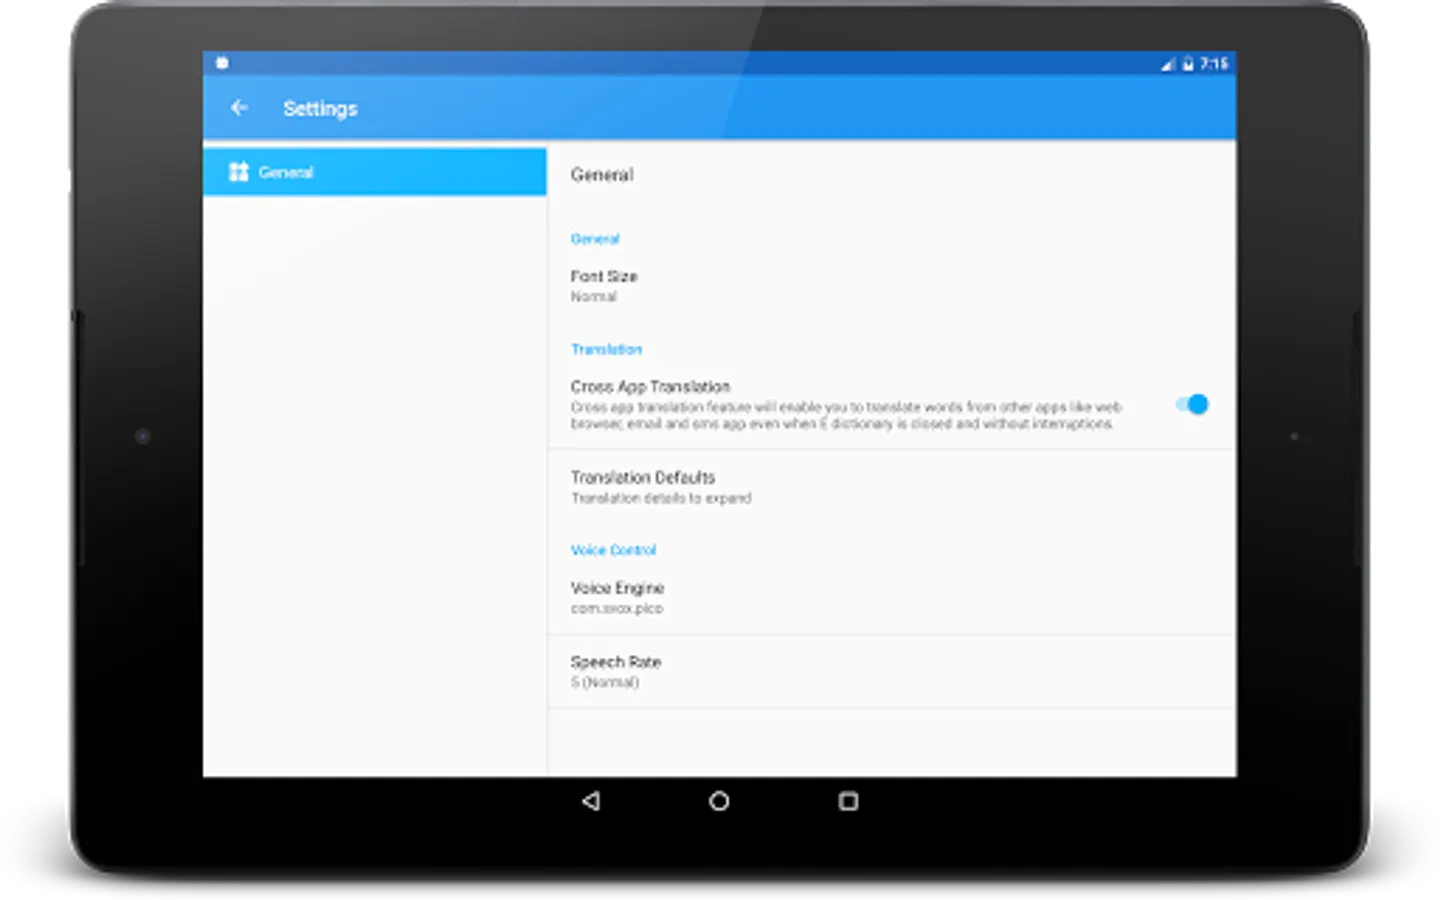
Task: Tap the clock showing 7:15
Action: click(x=1214, y=64)
